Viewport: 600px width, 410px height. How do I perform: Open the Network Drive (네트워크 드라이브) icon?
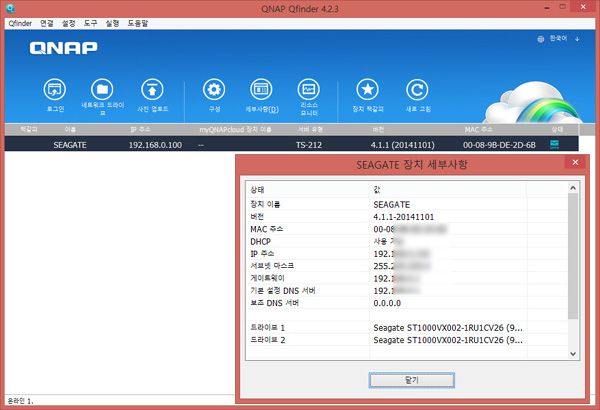point(101,89)
